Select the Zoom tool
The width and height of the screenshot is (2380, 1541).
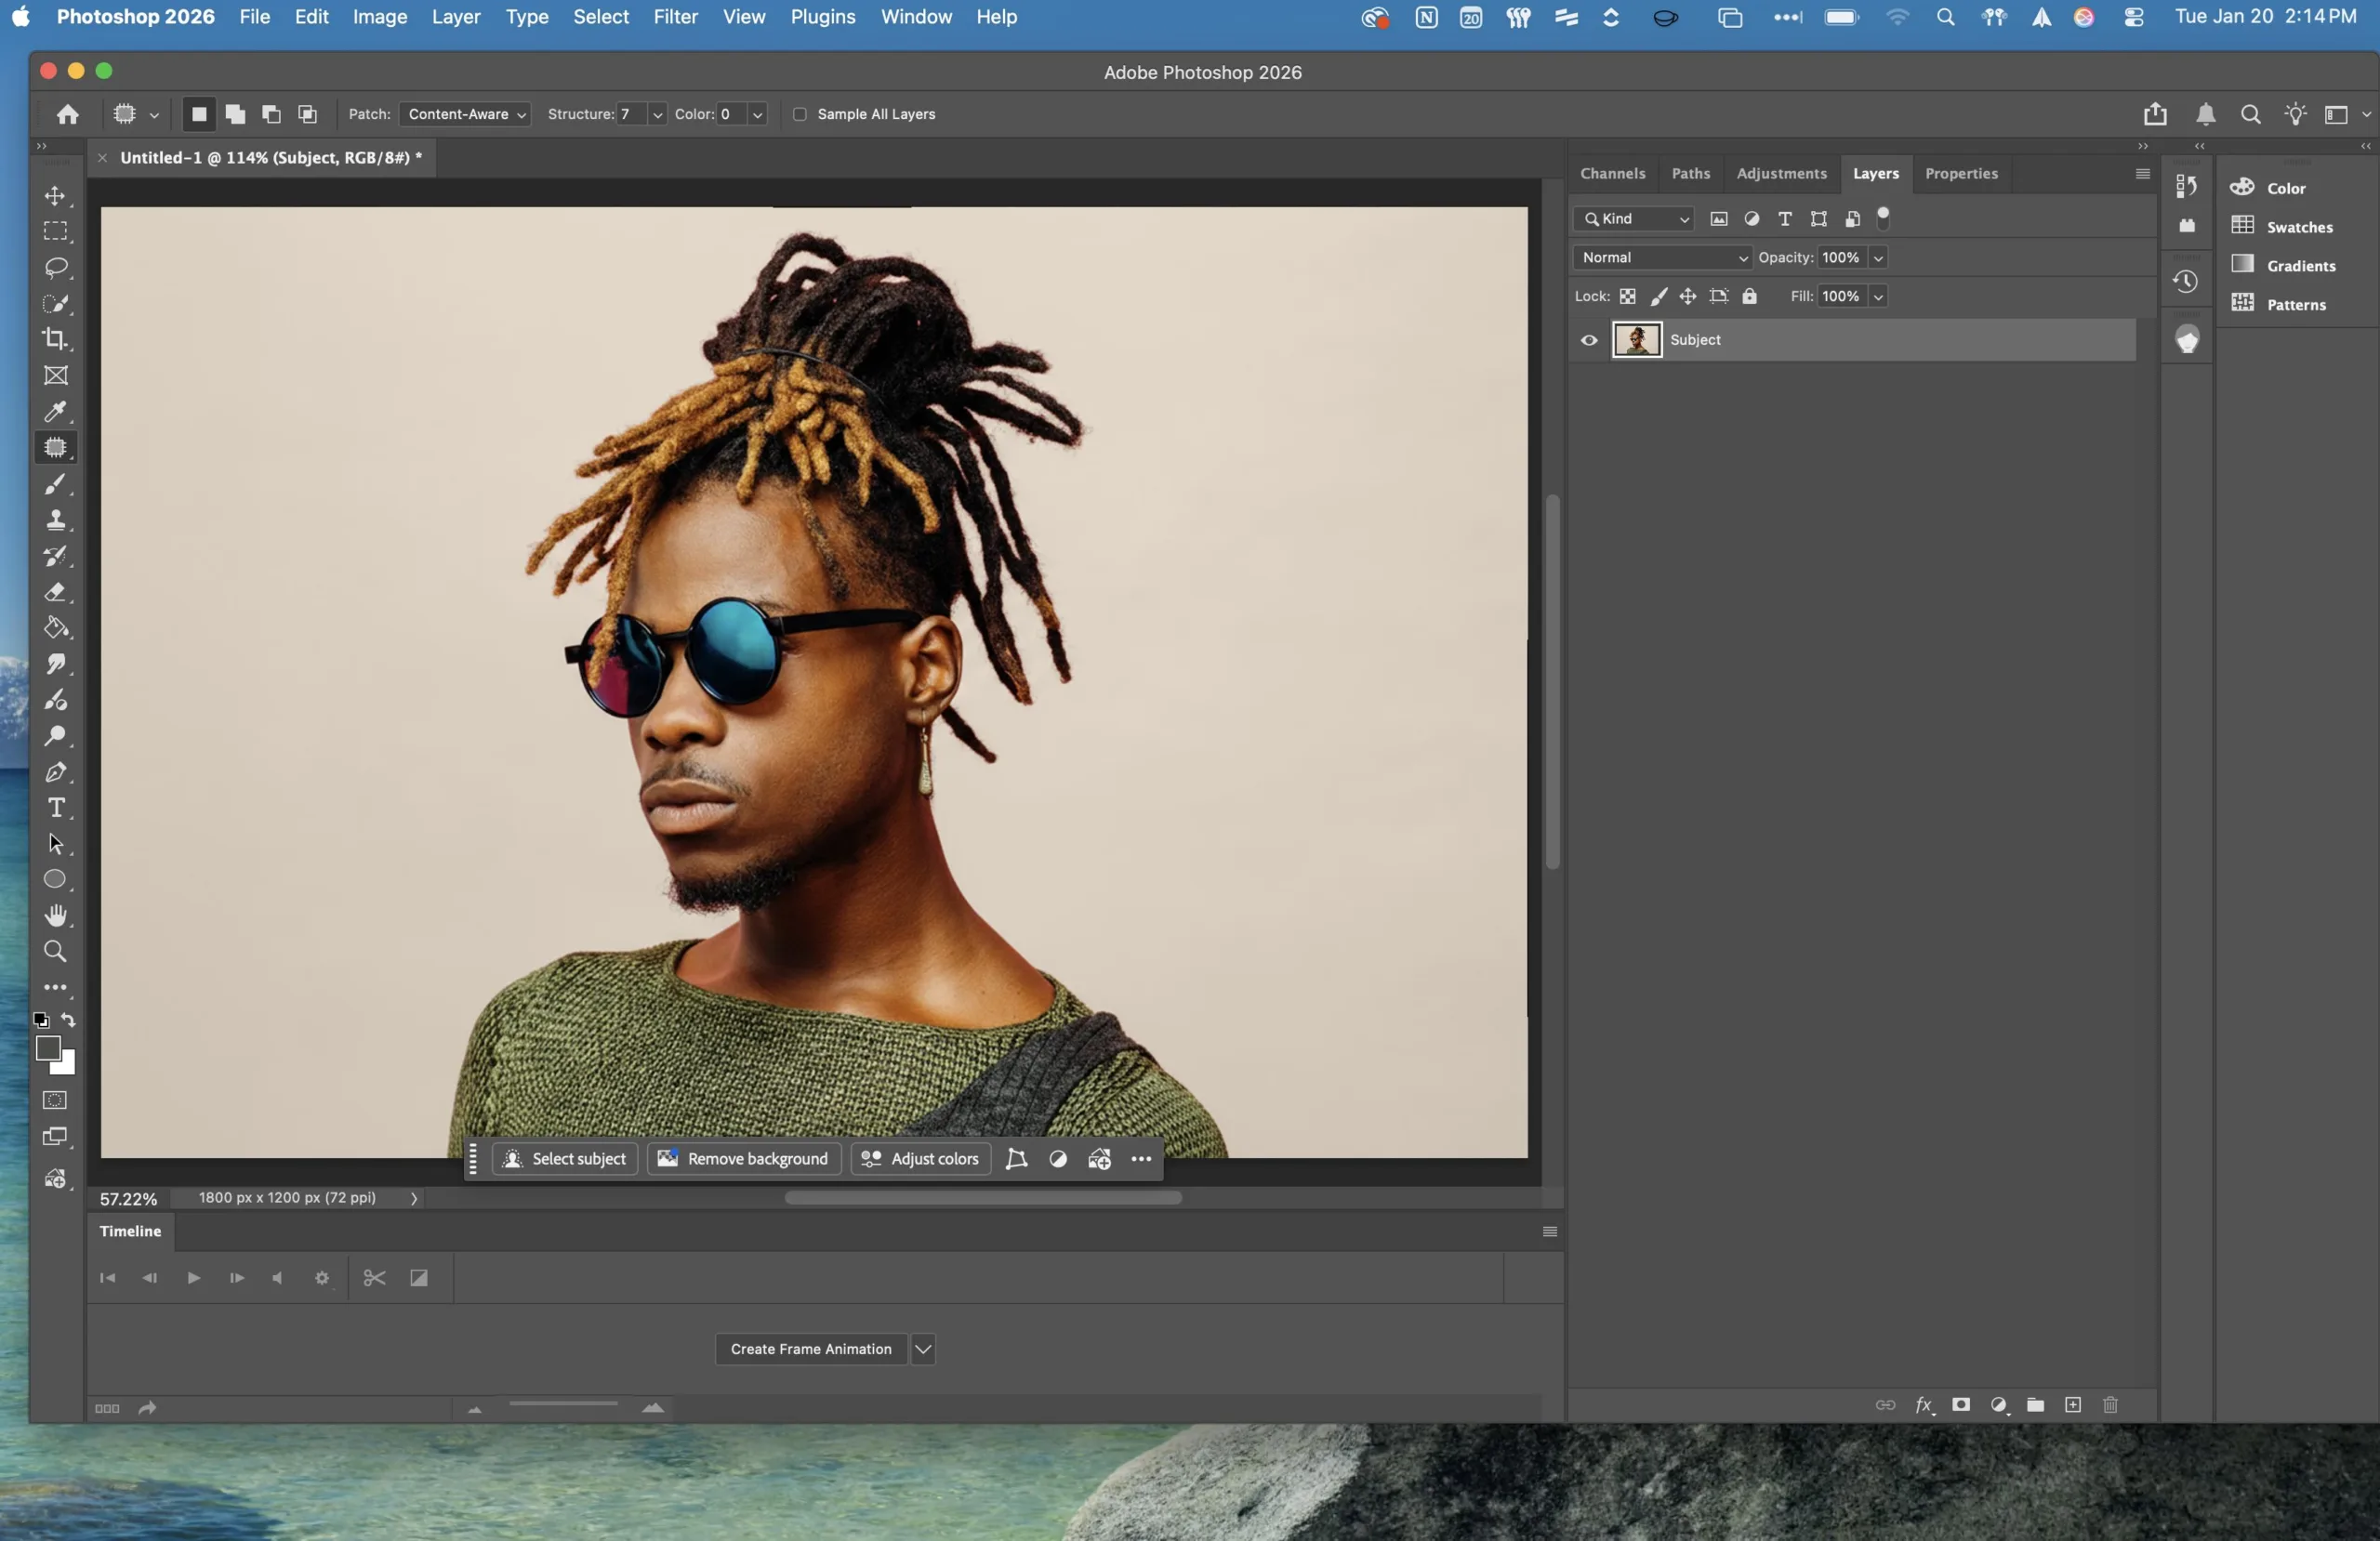(x=56, y=951)
